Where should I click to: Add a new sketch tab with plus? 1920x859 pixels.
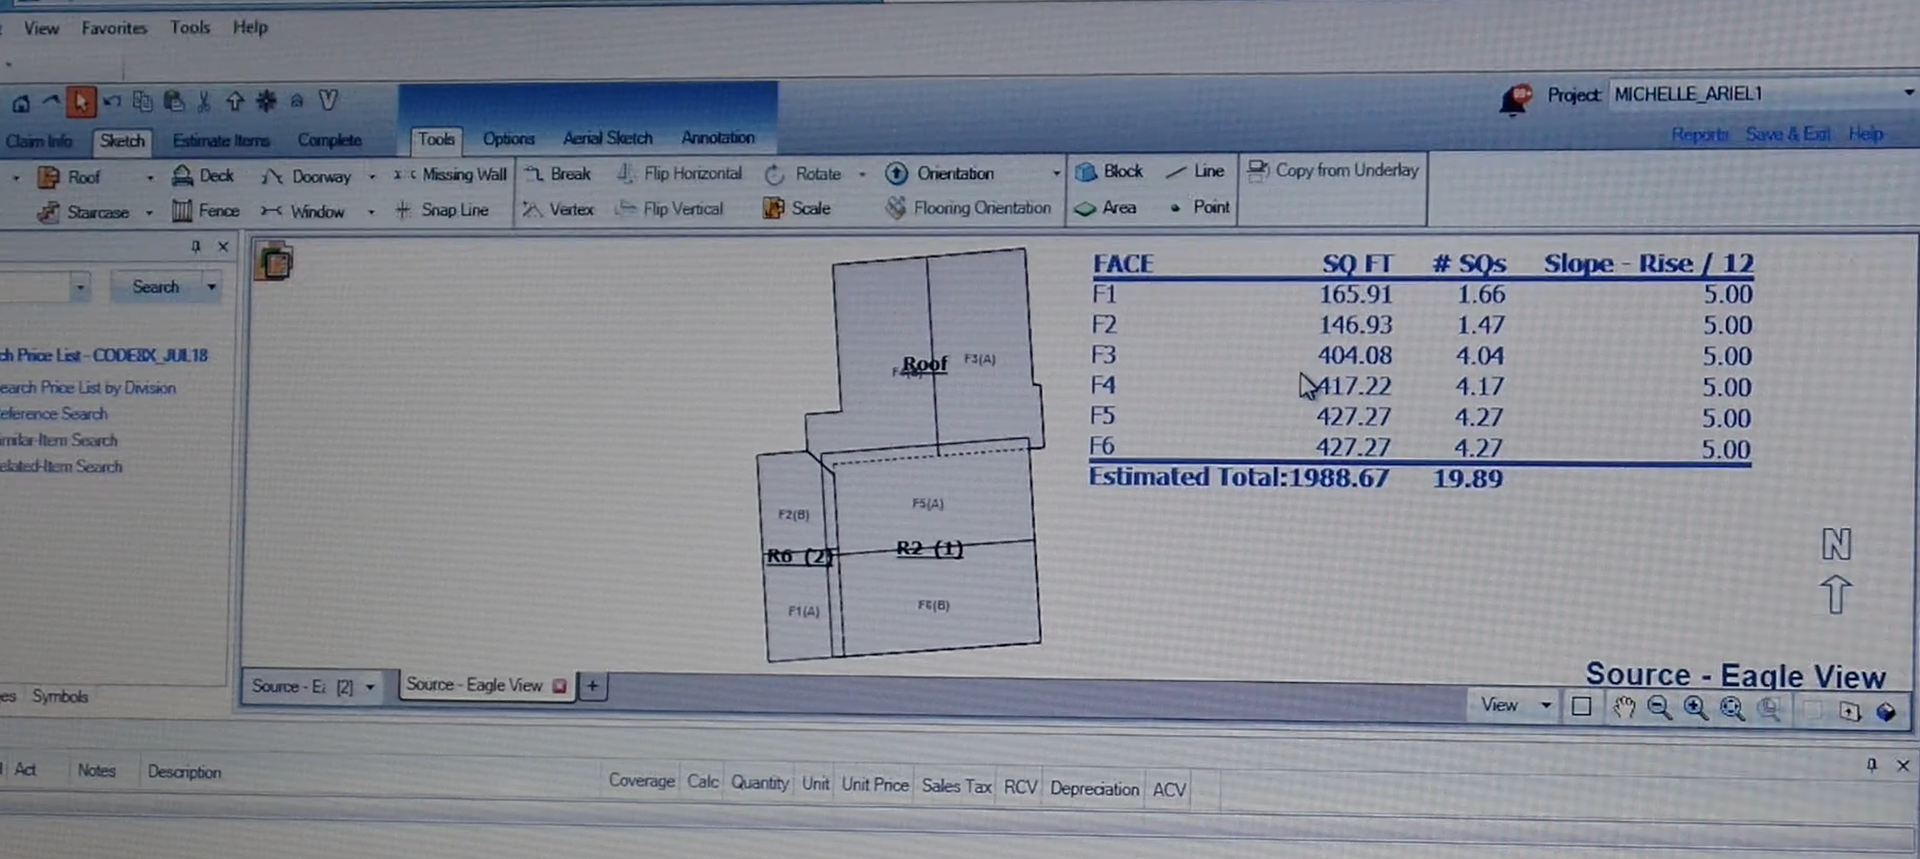coord(592,686)
